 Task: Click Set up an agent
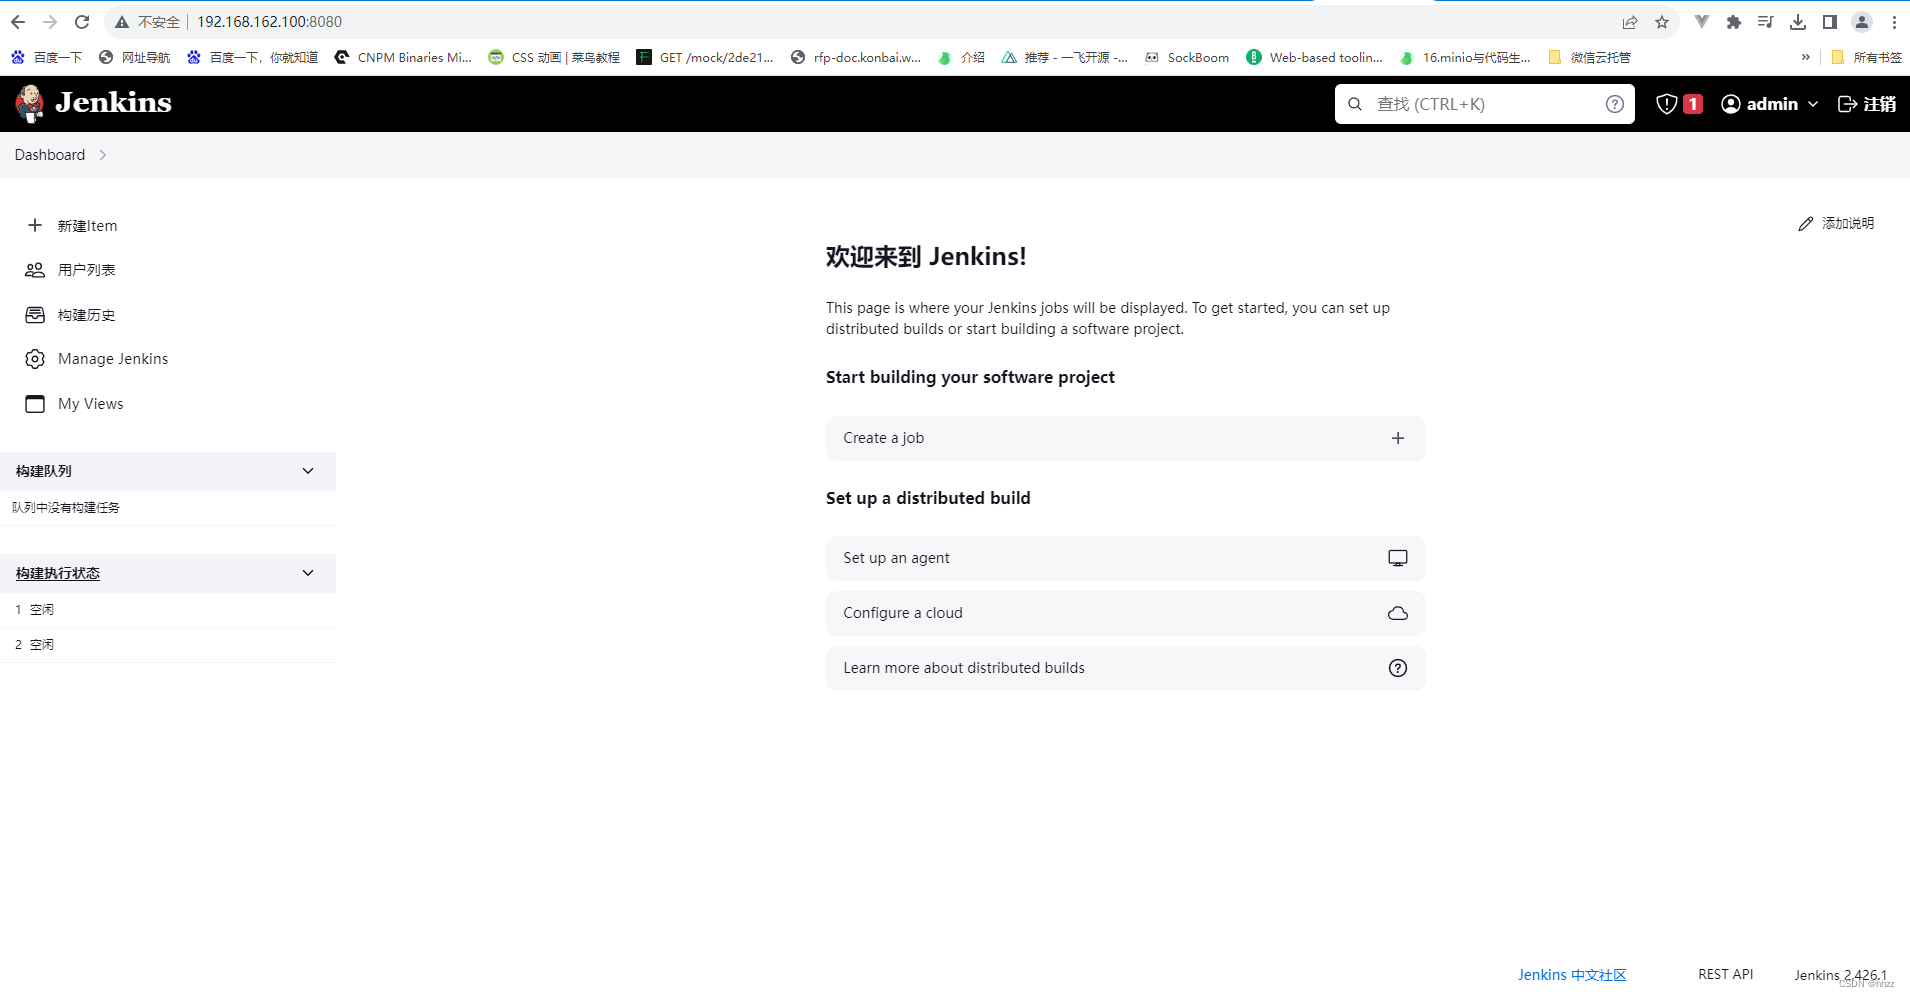coord(1125,558)
